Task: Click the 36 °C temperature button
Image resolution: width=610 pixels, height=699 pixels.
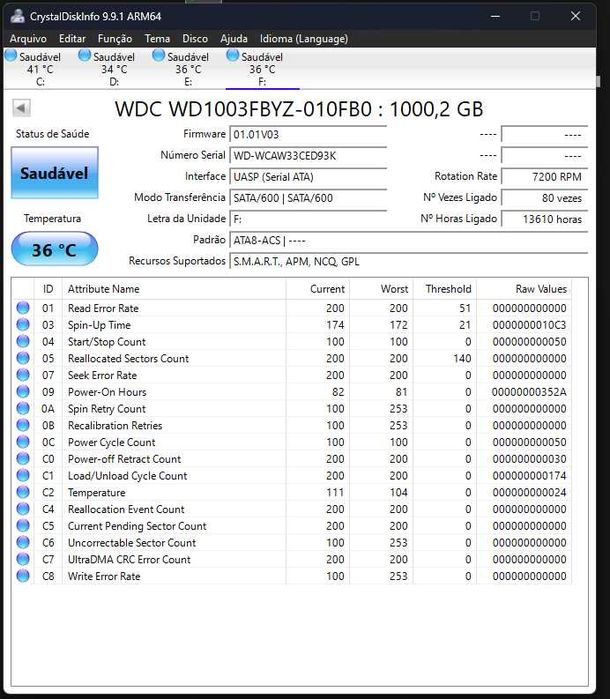Action: coord(54,249)
